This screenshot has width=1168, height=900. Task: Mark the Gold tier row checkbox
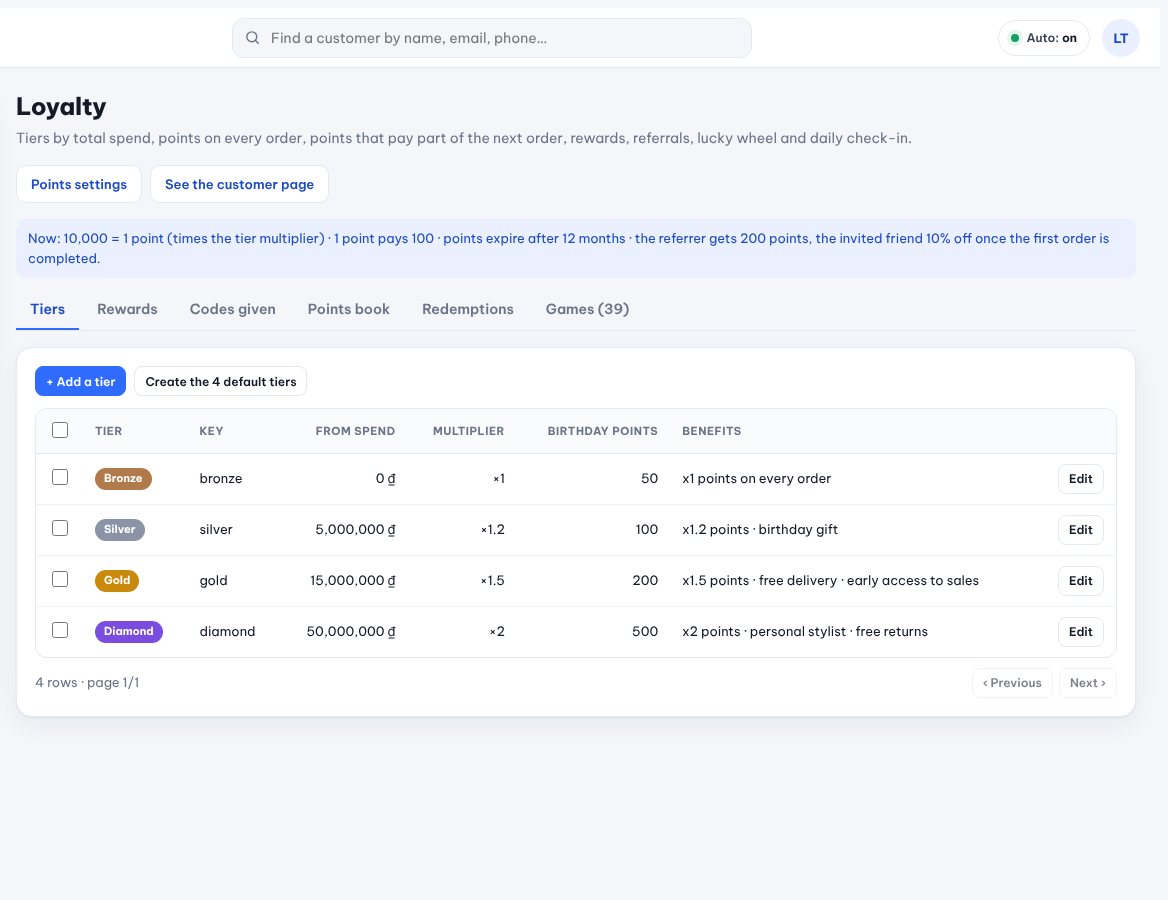pyautogui.click(x=60, y=579)
